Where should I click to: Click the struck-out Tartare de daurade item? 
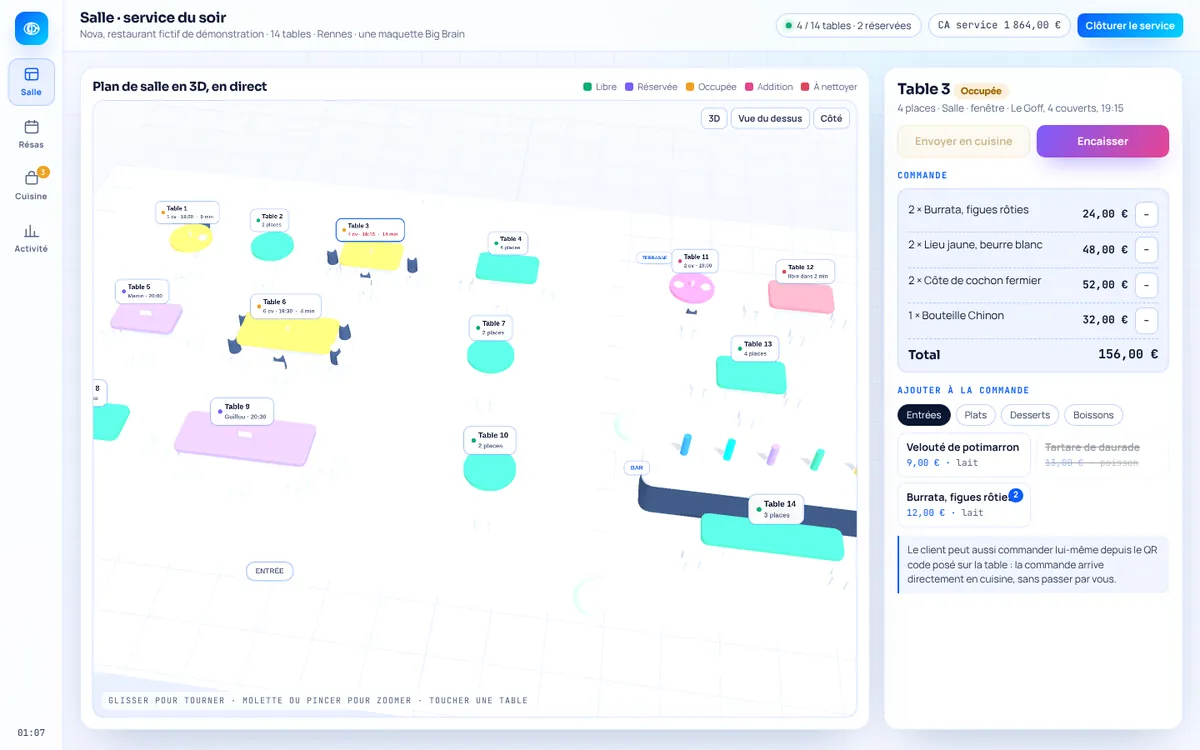tap(1103, 455)
